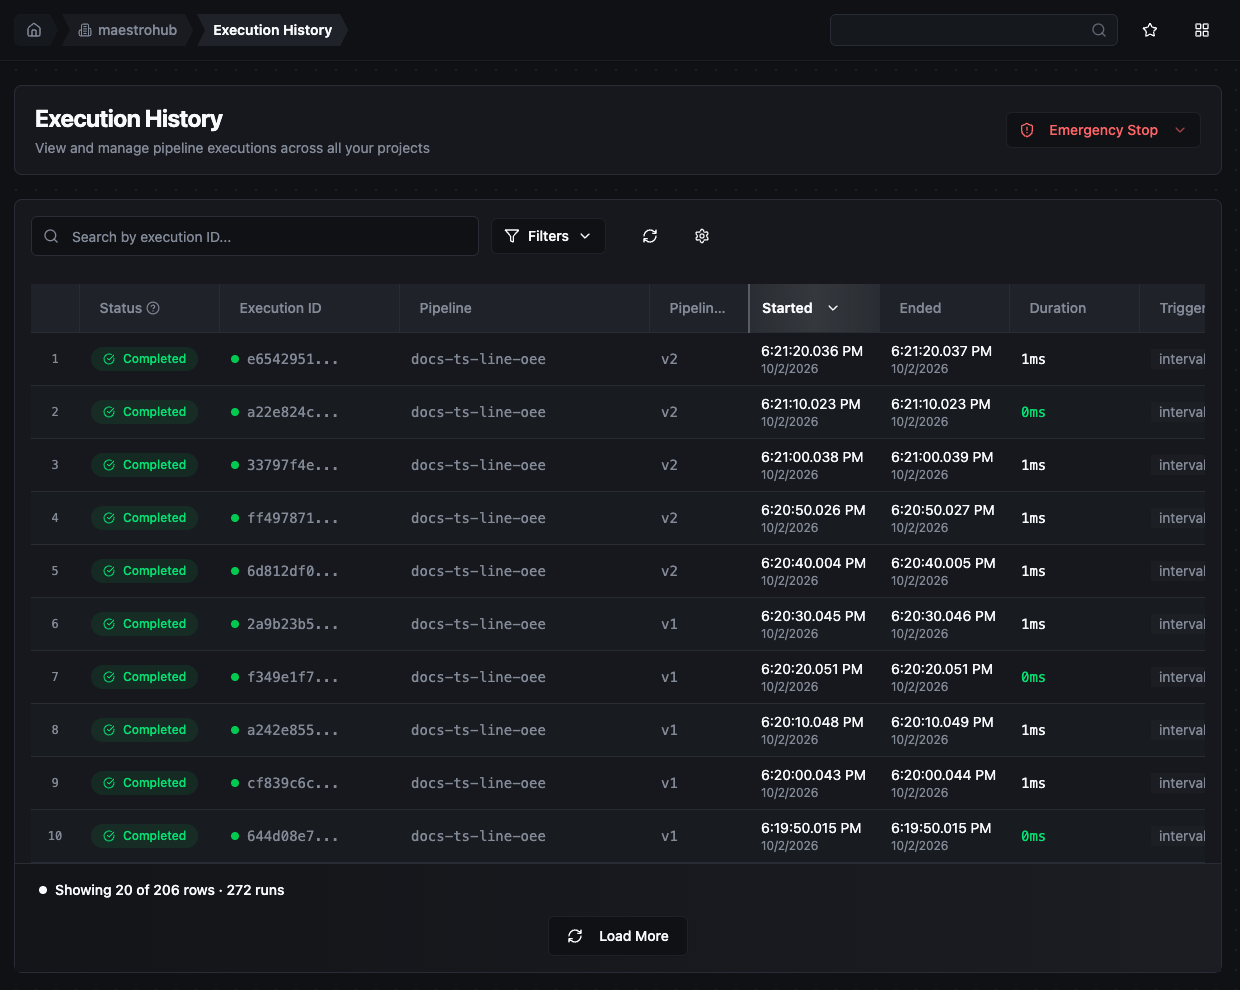Click start time 6:21:20.036 PM
The image size is (1240, 990).
[811, 351]
